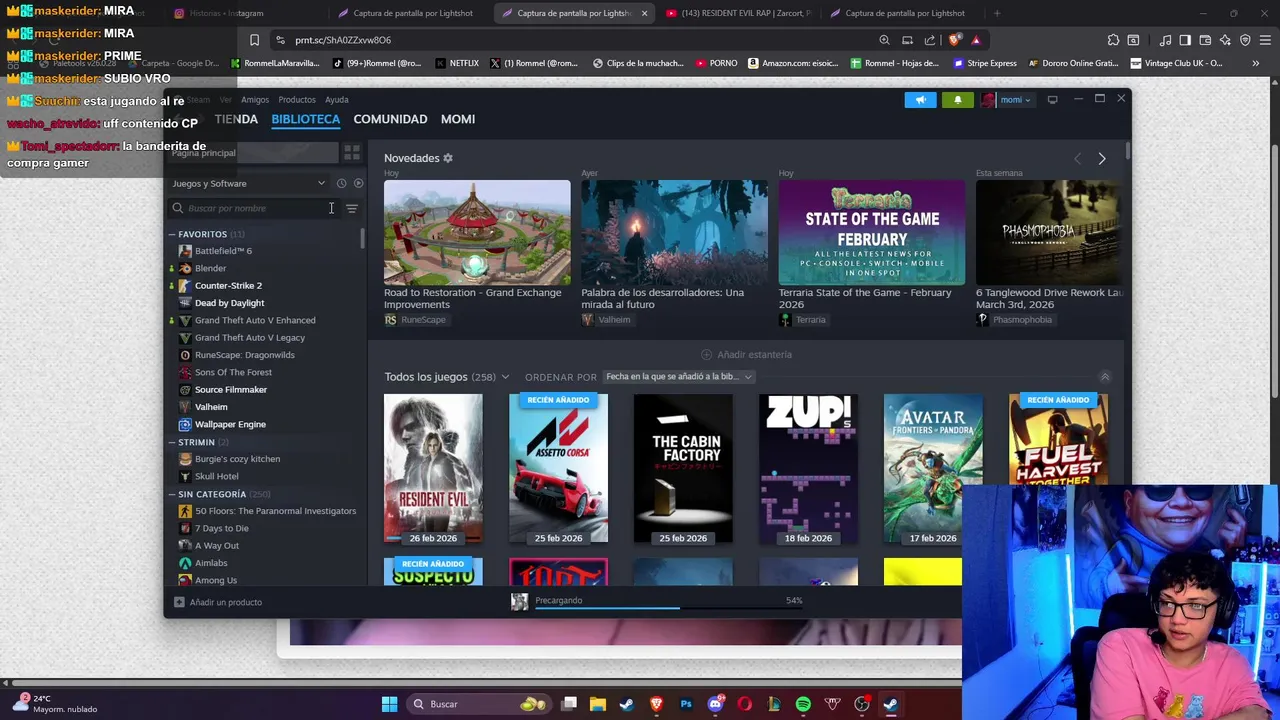
Task: Expand Todos los juegos dropdown arrow
Action: 505,377
